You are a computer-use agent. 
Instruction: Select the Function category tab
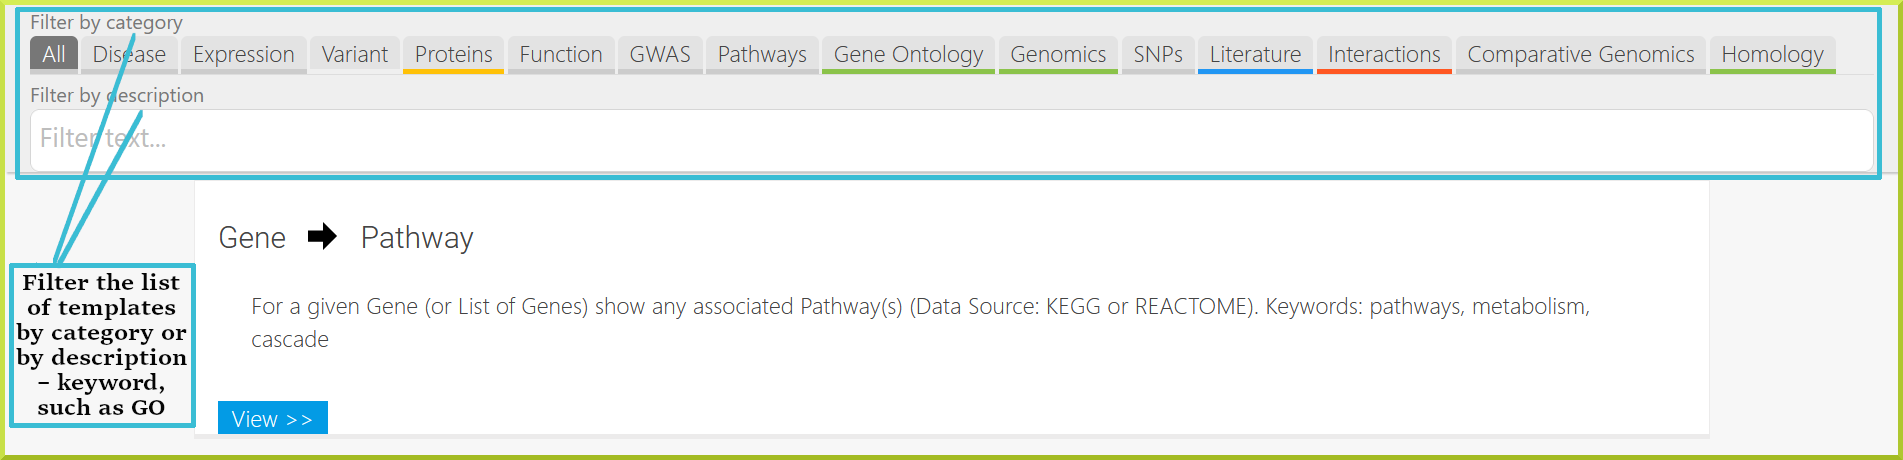click(560, 55)
